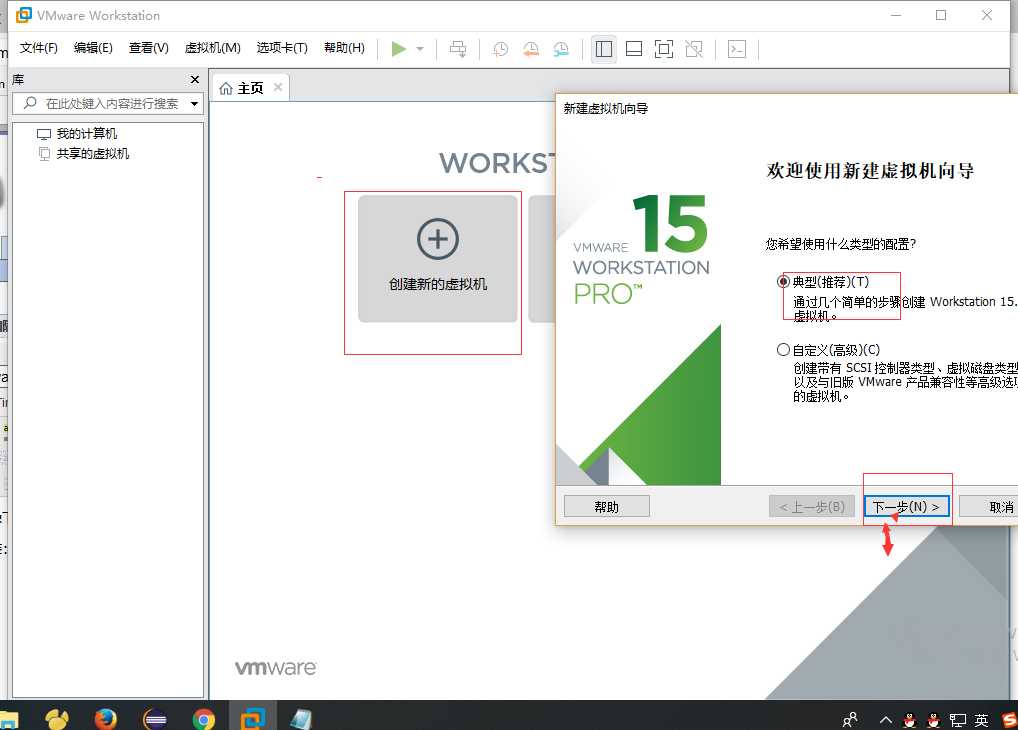Open the notebook app on the taskbar

pos(301,718)
